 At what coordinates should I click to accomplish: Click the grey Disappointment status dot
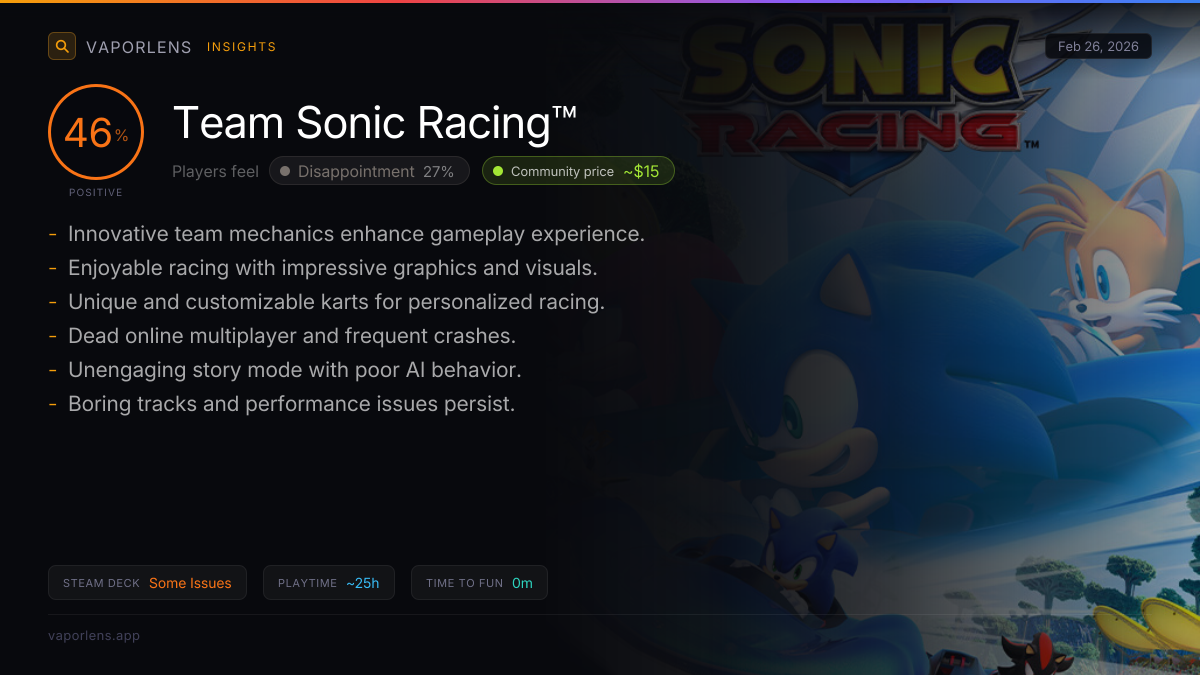click(285, 171)
